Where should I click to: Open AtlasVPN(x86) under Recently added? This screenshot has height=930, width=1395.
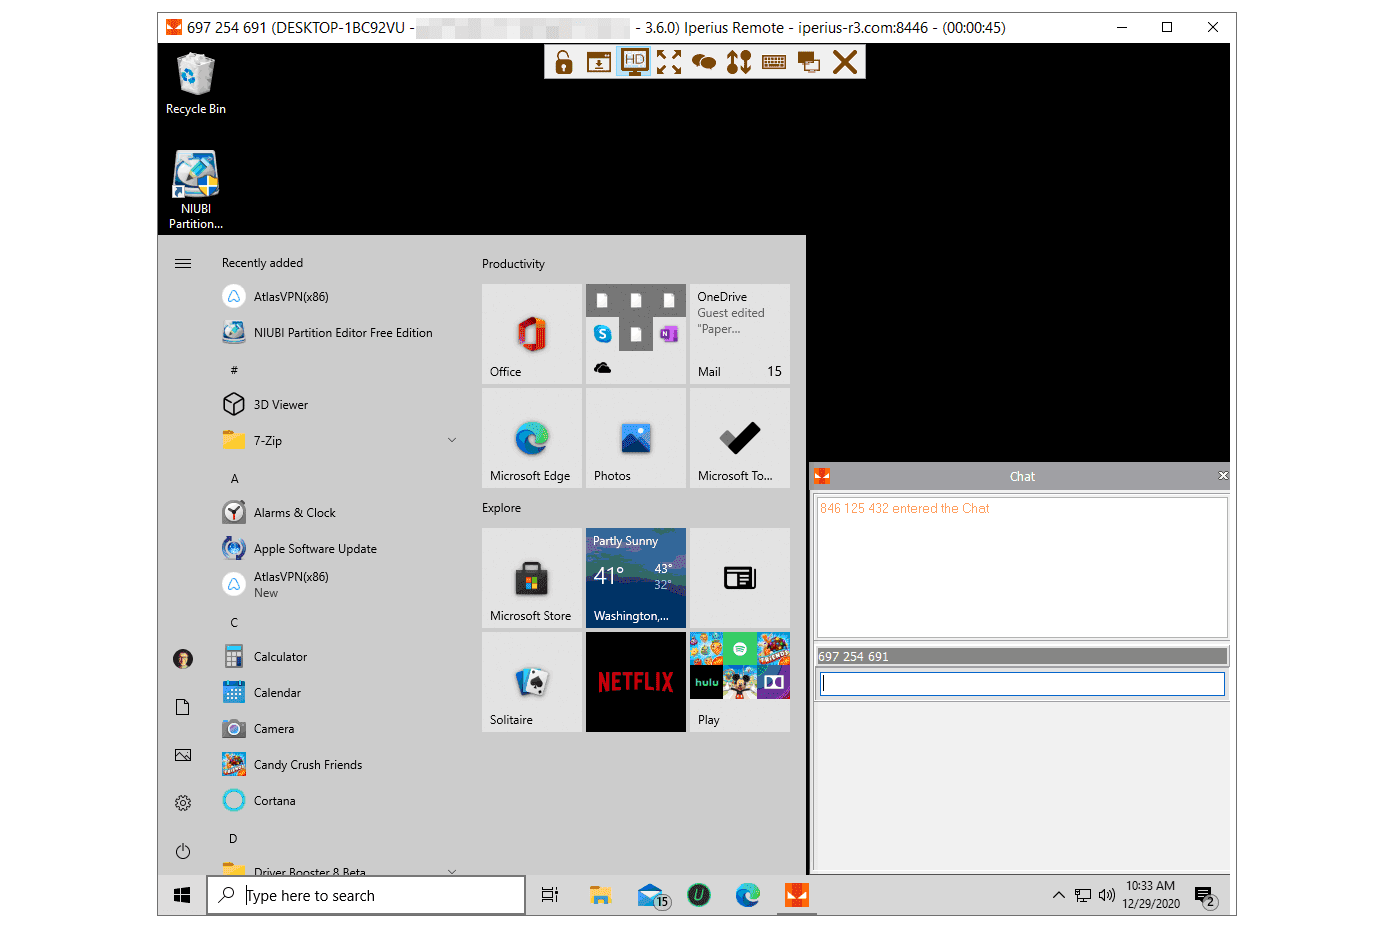(x=340, y=297)
